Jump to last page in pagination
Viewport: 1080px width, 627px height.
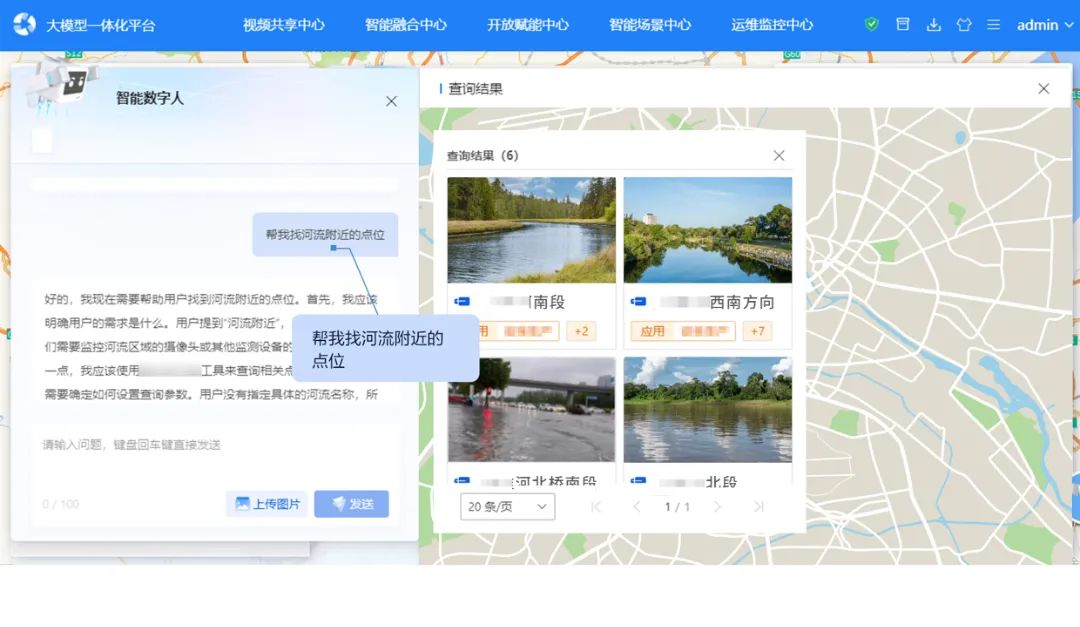click(759, 507)
